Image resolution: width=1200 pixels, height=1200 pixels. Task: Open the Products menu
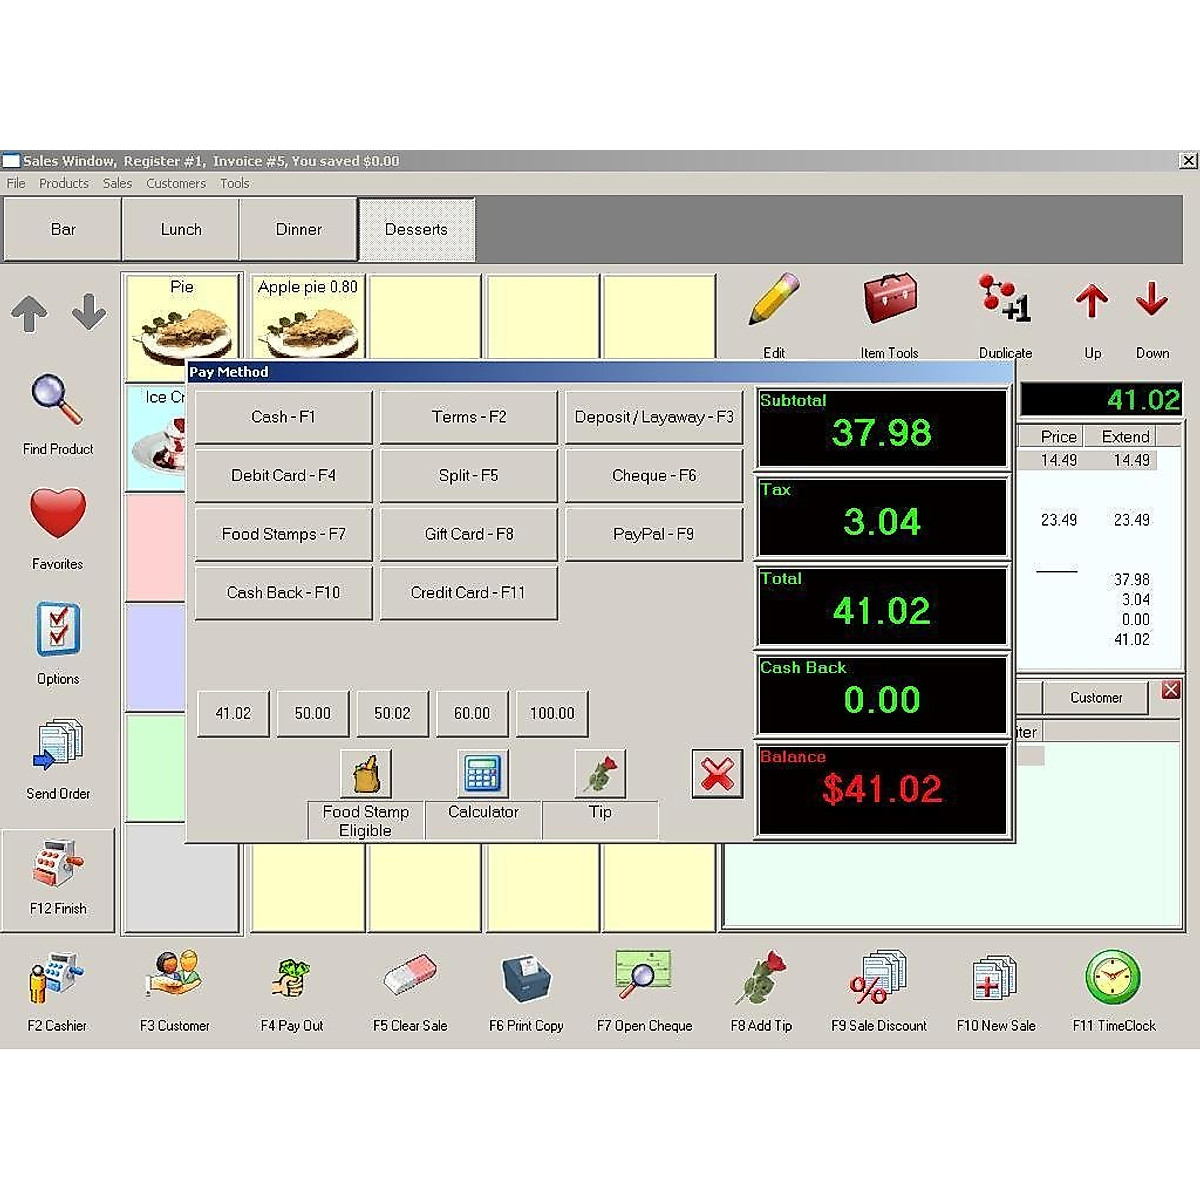[x=64, y=183]
